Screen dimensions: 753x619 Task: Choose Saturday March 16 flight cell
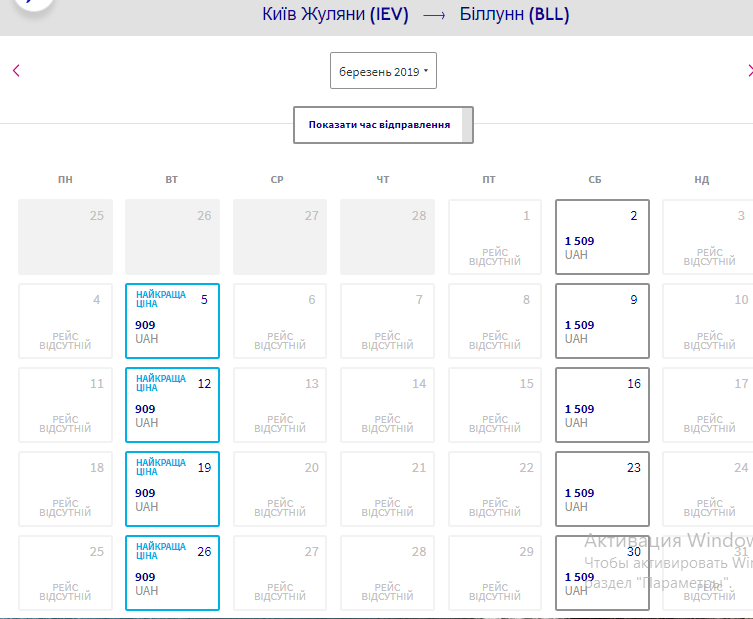[602, 405]
